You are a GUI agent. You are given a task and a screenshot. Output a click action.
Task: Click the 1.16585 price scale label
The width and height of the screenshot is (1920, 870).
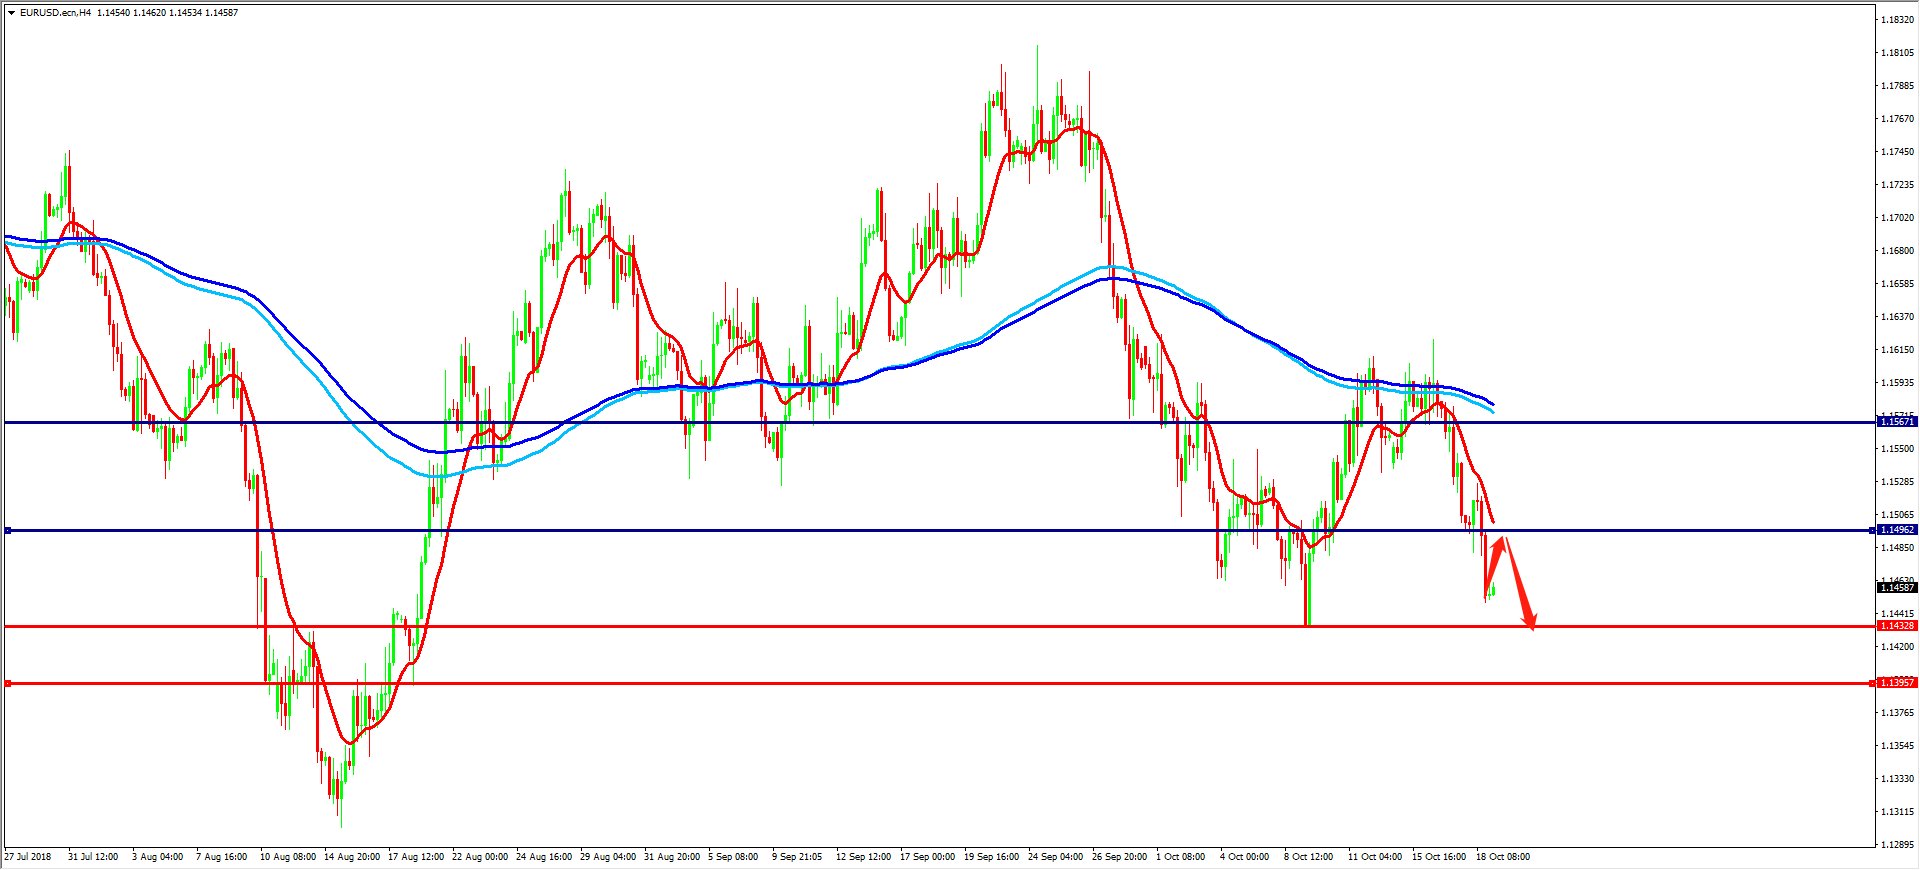pos(1898,283)
